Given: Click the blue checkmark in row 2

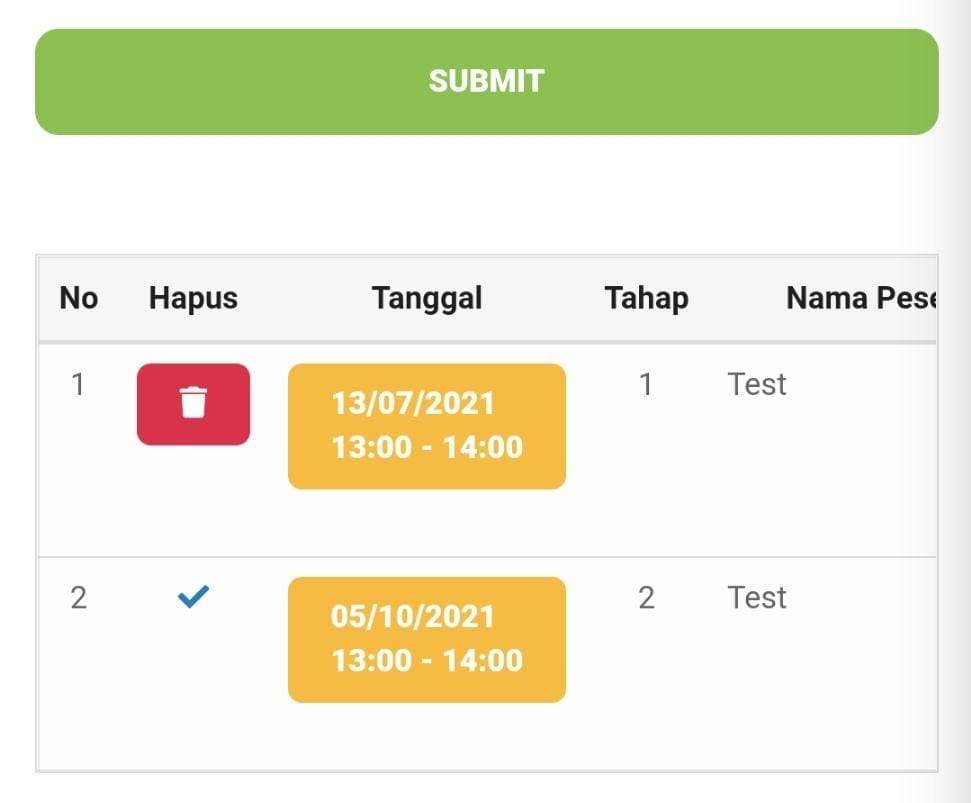Looking at the screenshot, I should [192, 597].
